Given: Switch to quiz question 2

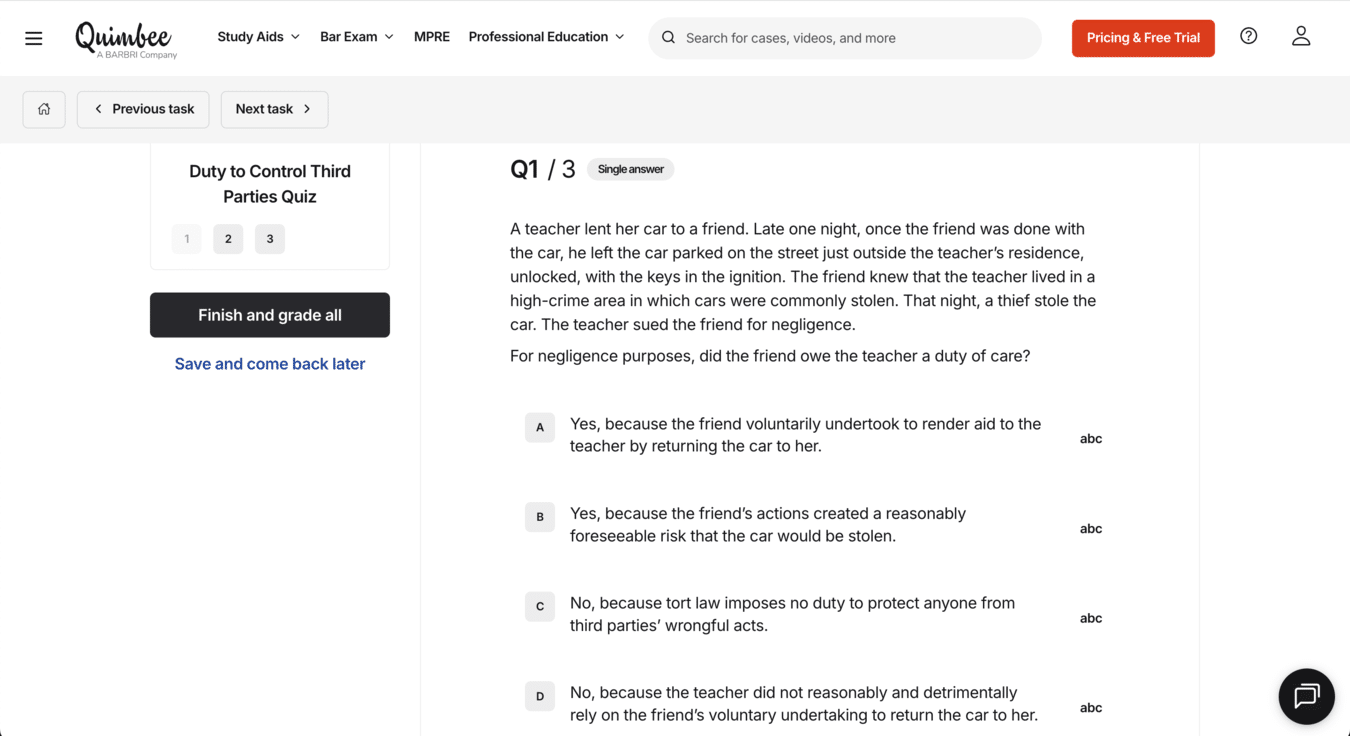Looking at the screenshot, I should point(227,239).
